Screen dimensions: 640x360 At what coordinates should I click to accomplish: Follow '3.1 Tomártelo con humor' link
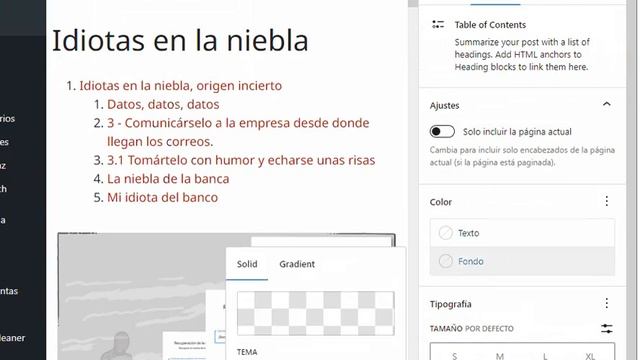(241, 160)
